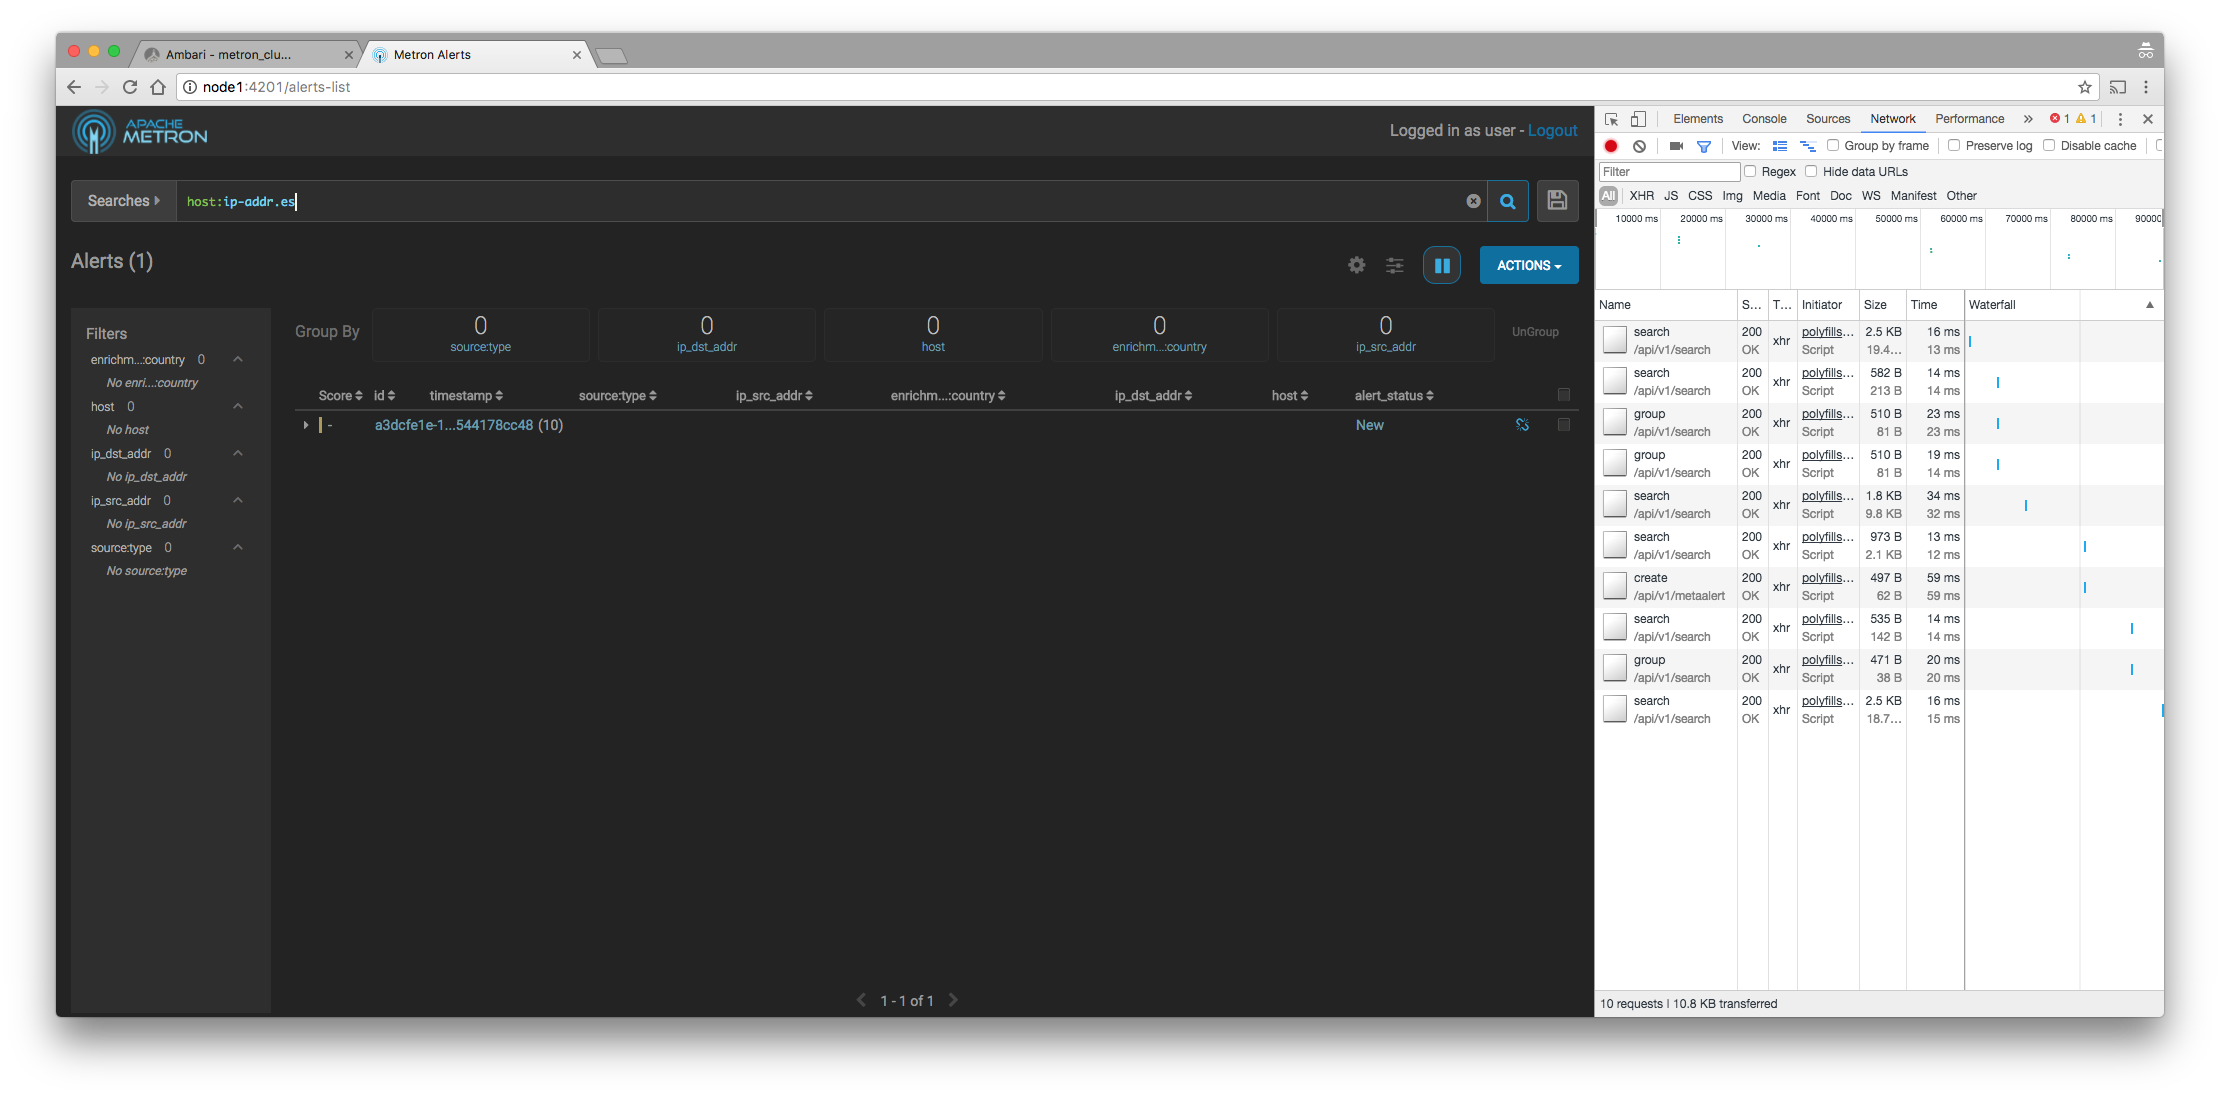The image size is (2220, 1097).
Task: Click the Logout link
Action: point(1552,130)
